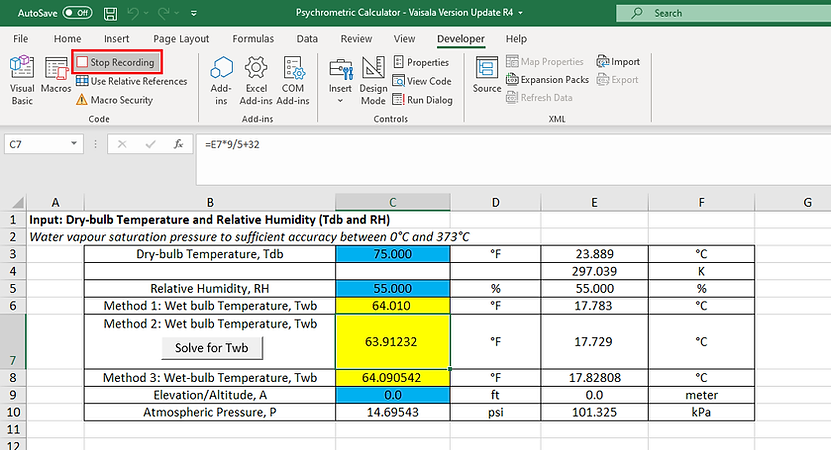The image size is (831, 450).
Task: Toggle Design Mode
Action: click(x=373, y=80)
